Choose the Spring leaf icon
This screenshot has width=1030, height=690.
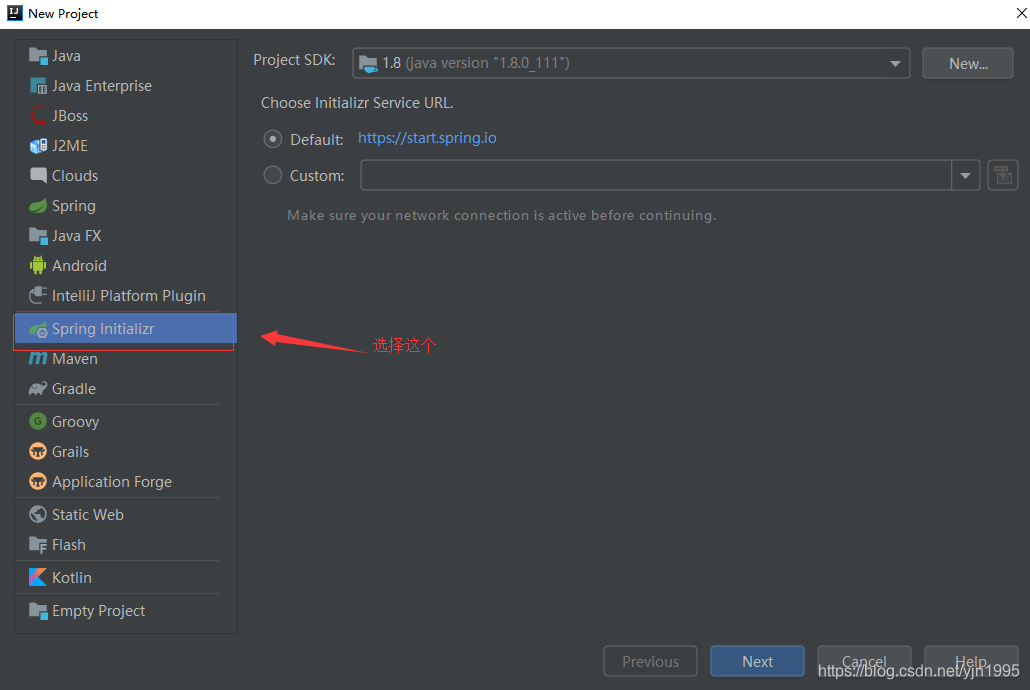[38, 206]
